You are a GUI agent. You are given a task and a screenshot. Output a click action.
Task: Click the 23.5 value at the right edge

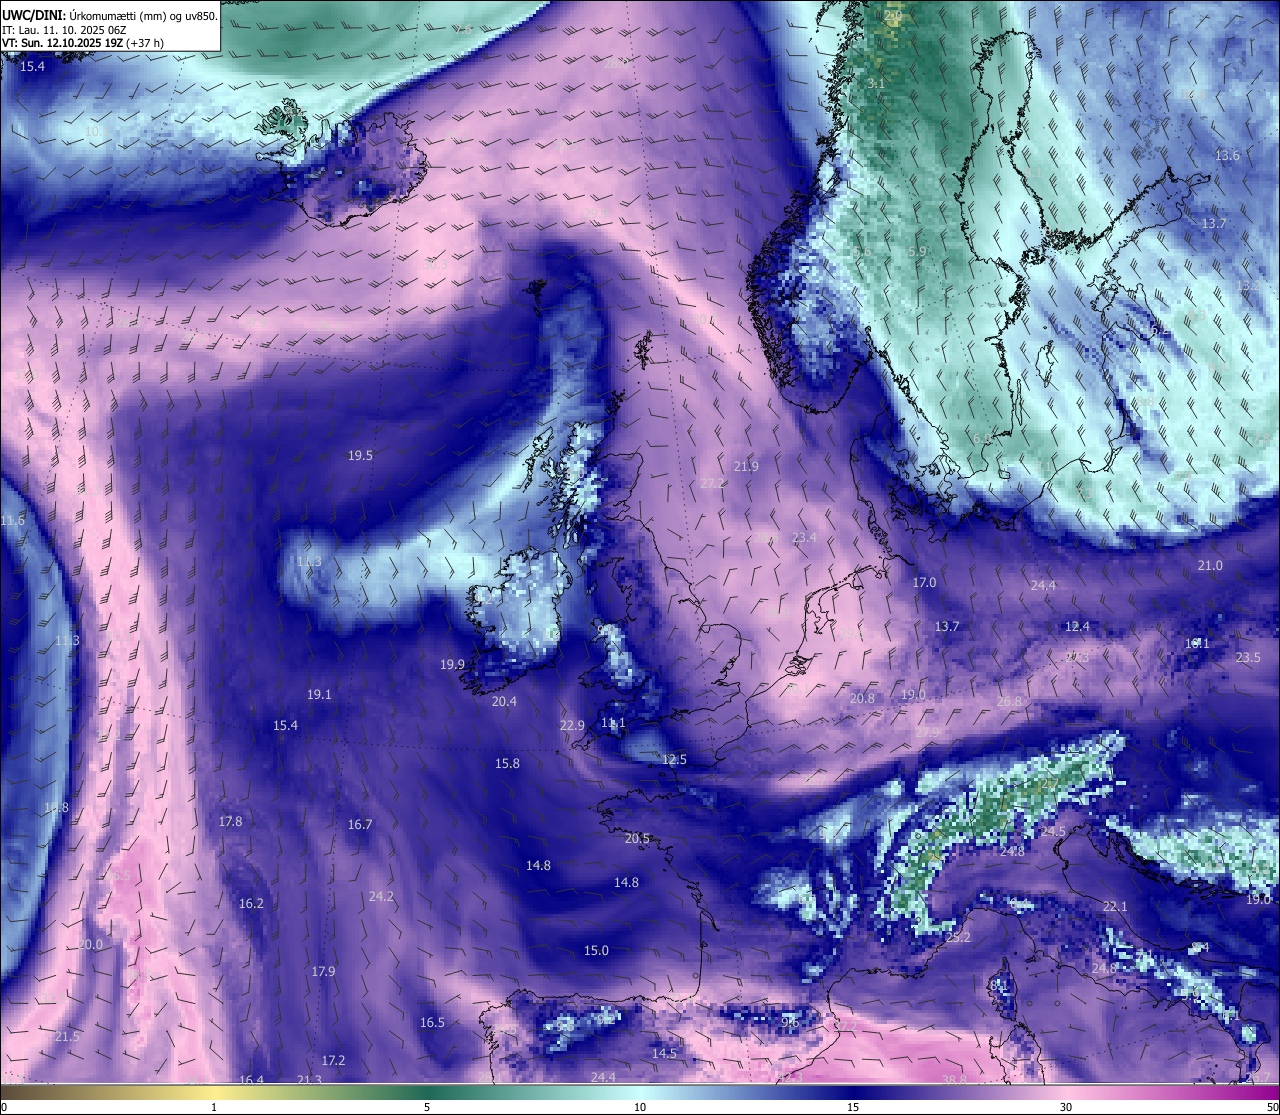pyautogui.click(x=1248, y=657)
